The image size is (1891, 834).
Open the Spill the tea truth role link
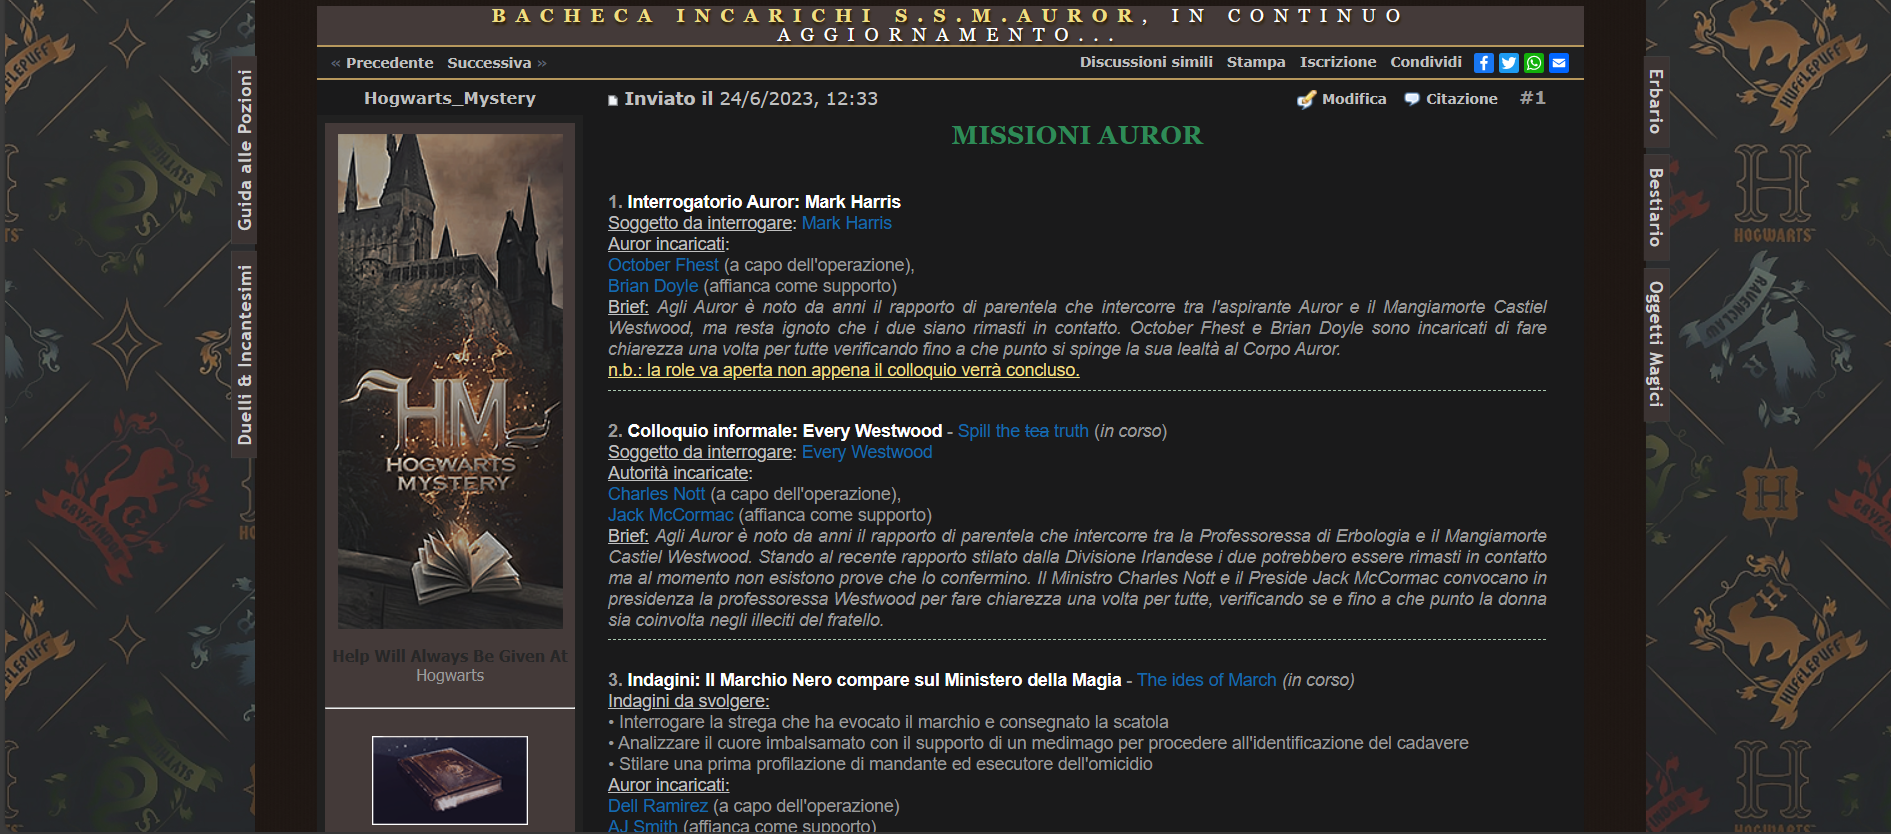click(1023, 431)
